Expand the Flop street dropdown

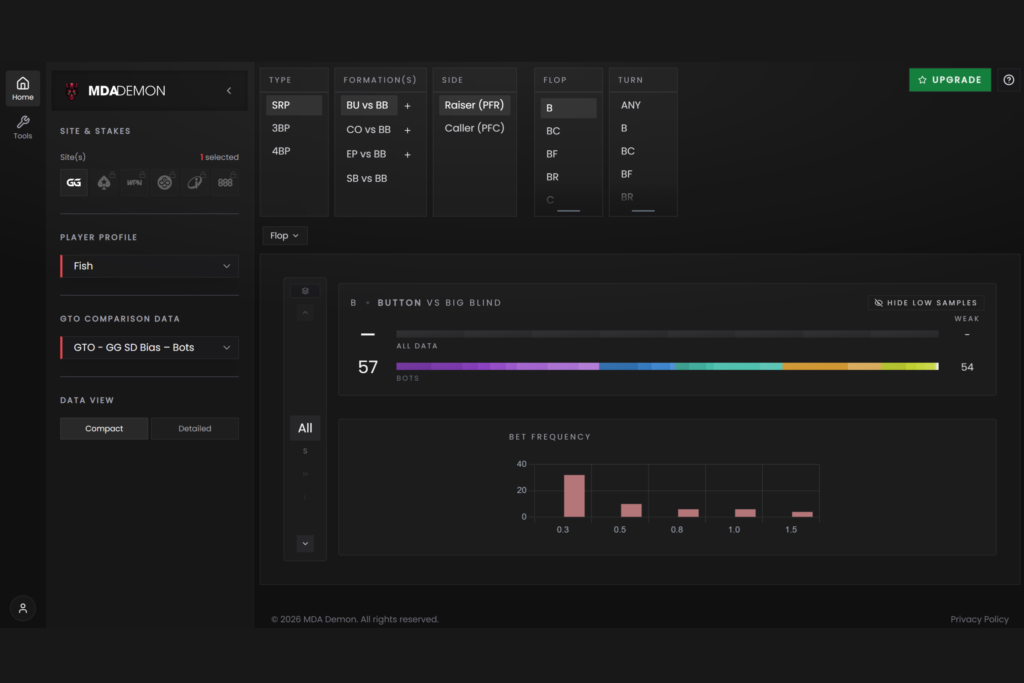pyautogui.click(x=285, y=236)
